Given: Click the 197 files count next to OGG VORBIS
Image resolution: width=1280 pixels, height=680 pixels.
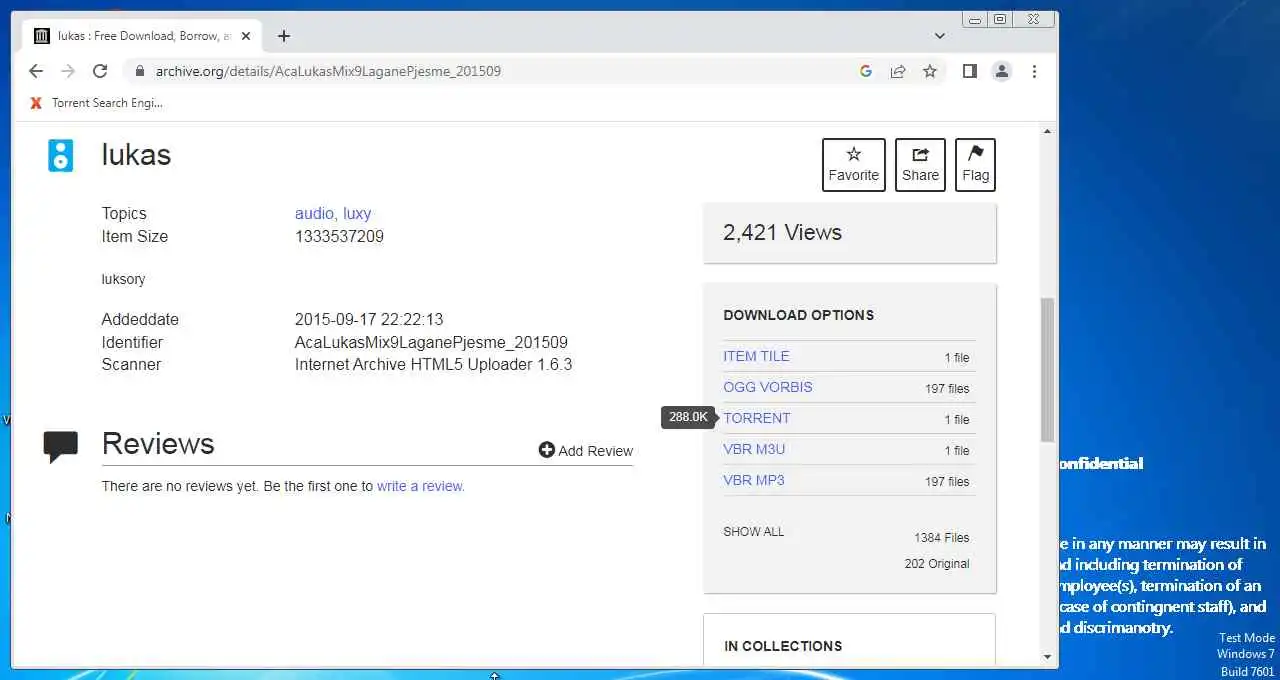Looking at the screenshot, I should 947,389.
